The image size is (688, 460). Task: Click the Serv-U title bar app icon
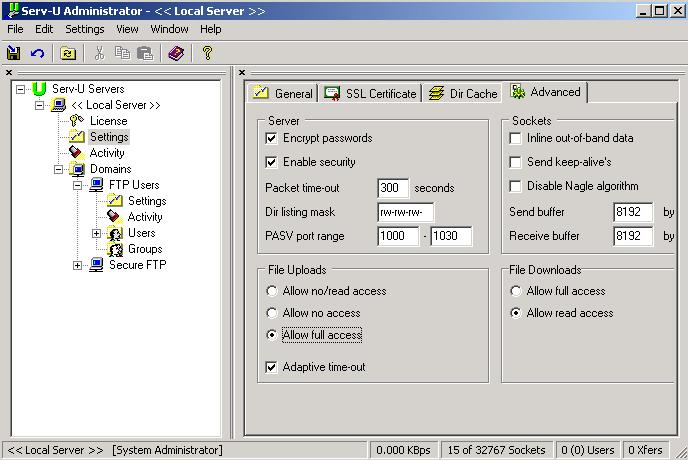click(x=13, y=10)
